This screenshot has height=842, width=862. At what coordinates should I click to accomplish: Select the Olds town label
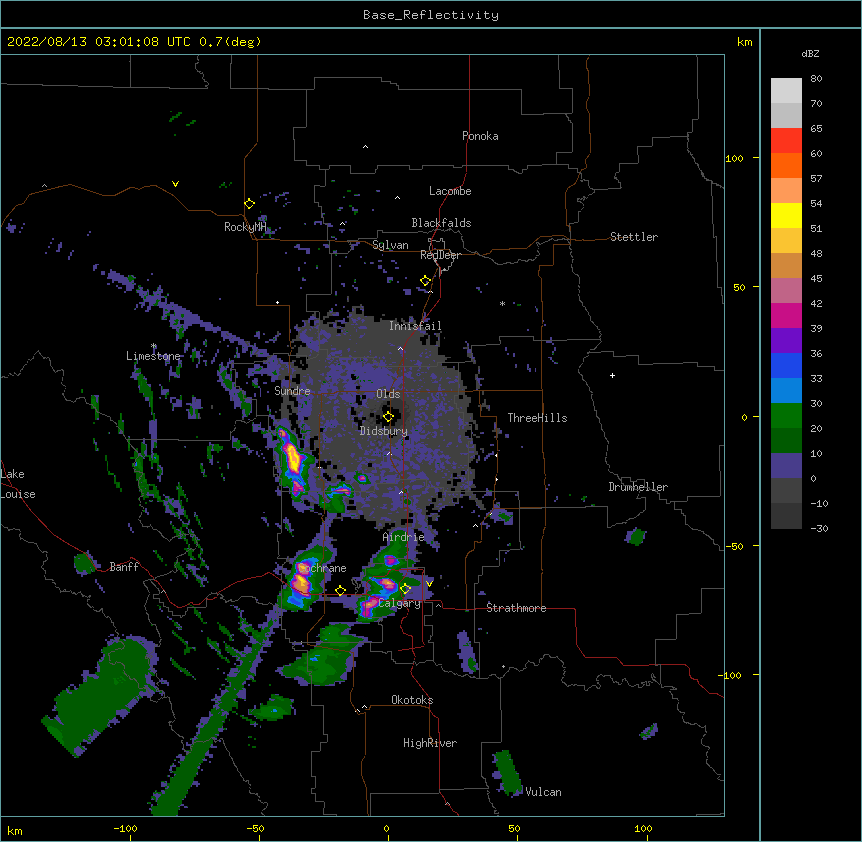[x=388, y=394]
